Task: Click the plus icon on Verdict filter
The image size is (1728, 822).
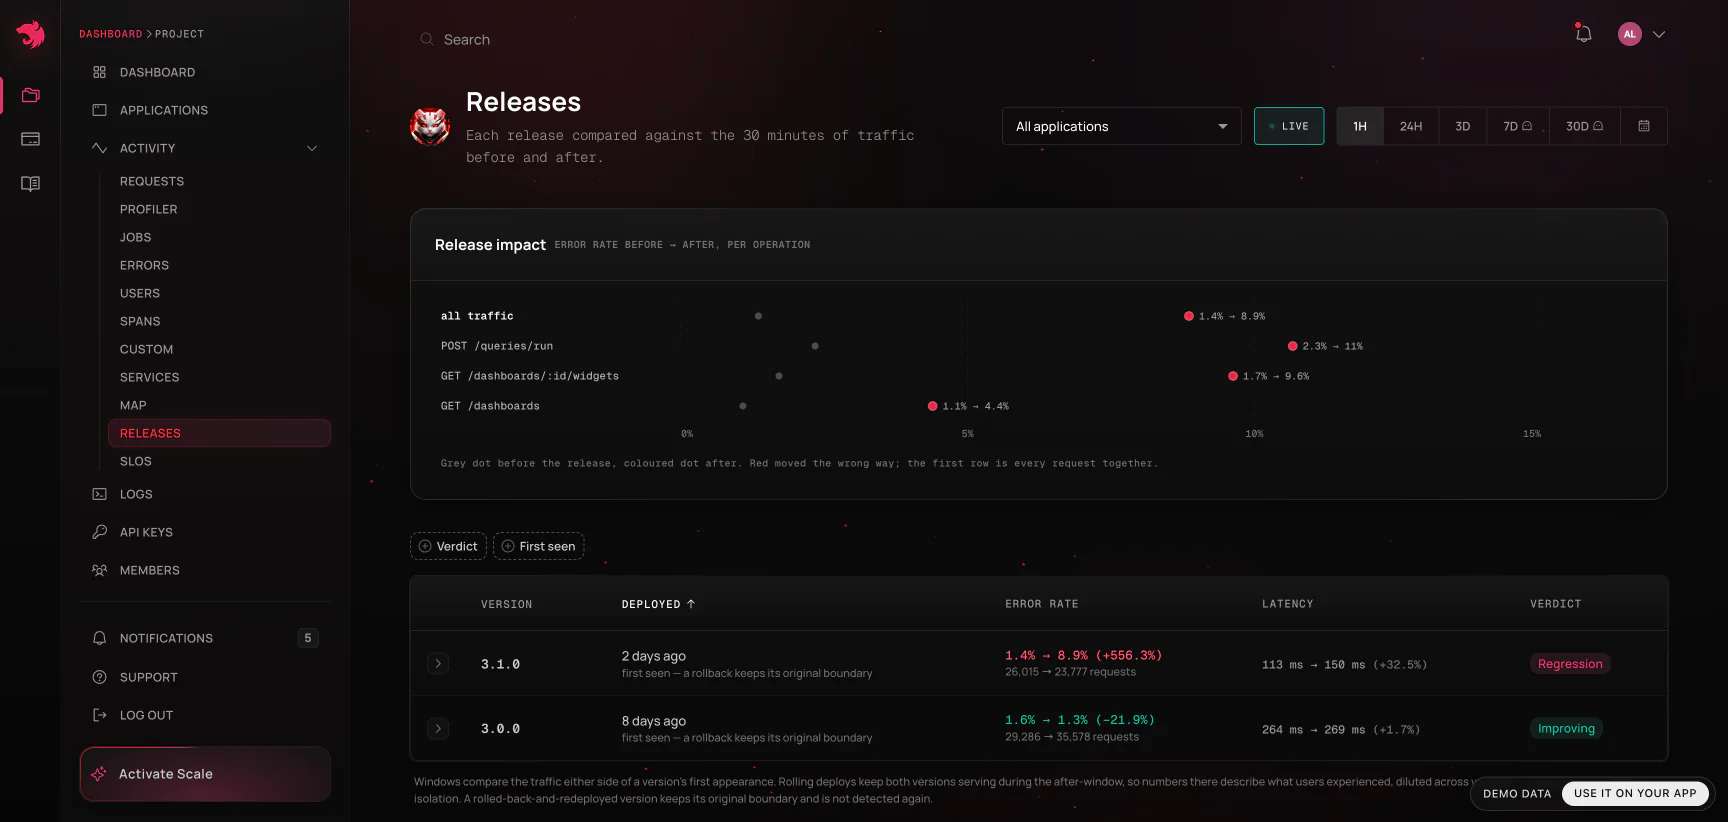Action: click(x=425, y=546)
